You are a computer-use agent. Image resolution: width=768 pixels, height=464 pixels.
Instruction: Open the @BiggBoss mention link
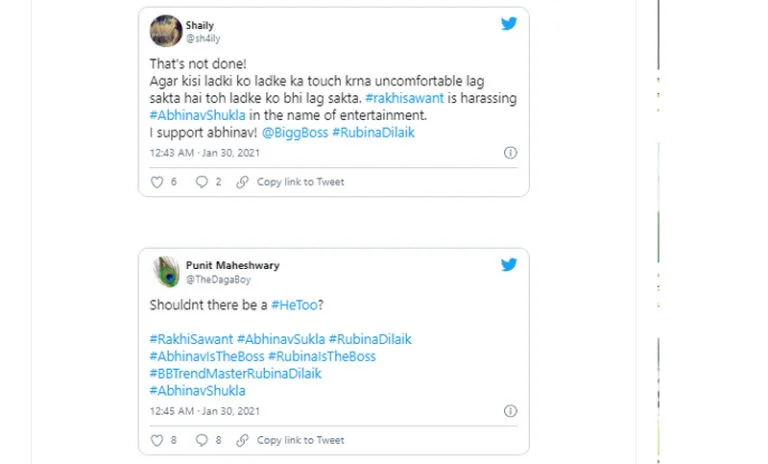click(x=295, y=132)
